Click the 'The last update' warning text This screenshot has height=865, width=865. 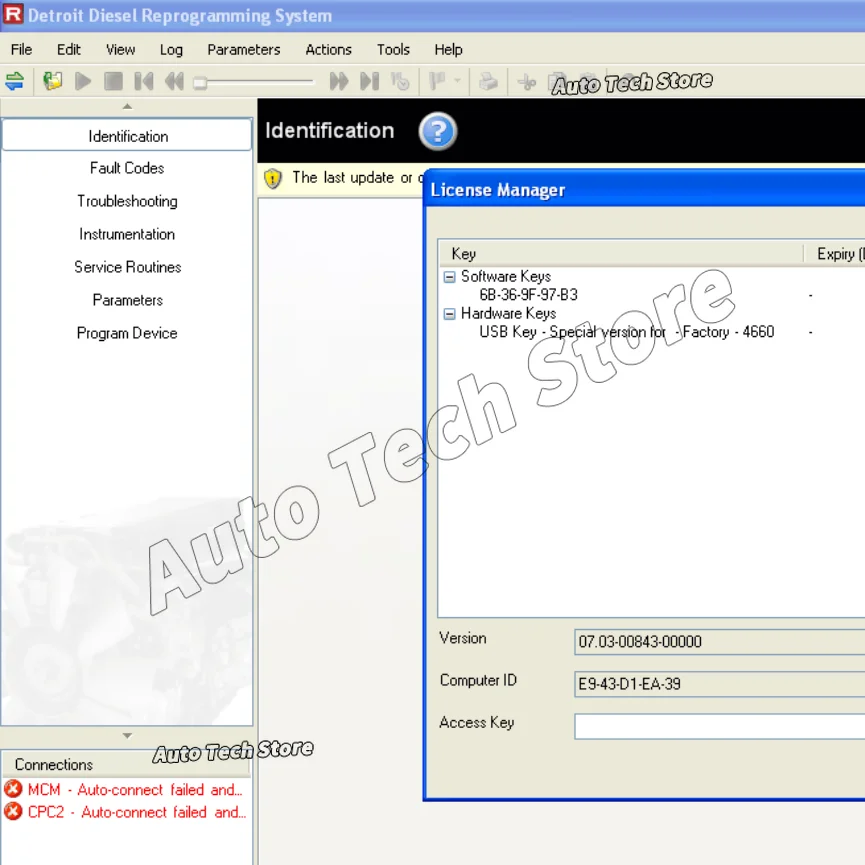coord(357,178)
